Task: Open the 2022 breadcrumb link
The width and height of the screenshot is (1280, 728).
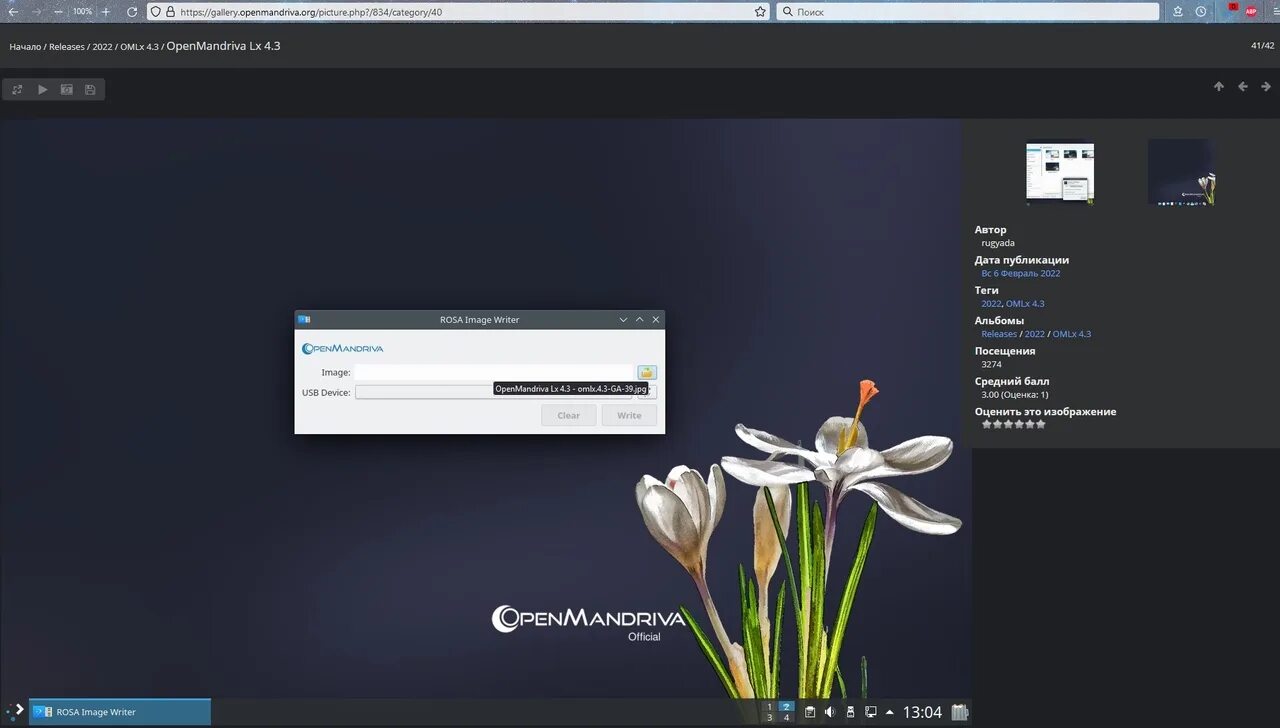Action: pyautogui.click(x=102, y=47)
